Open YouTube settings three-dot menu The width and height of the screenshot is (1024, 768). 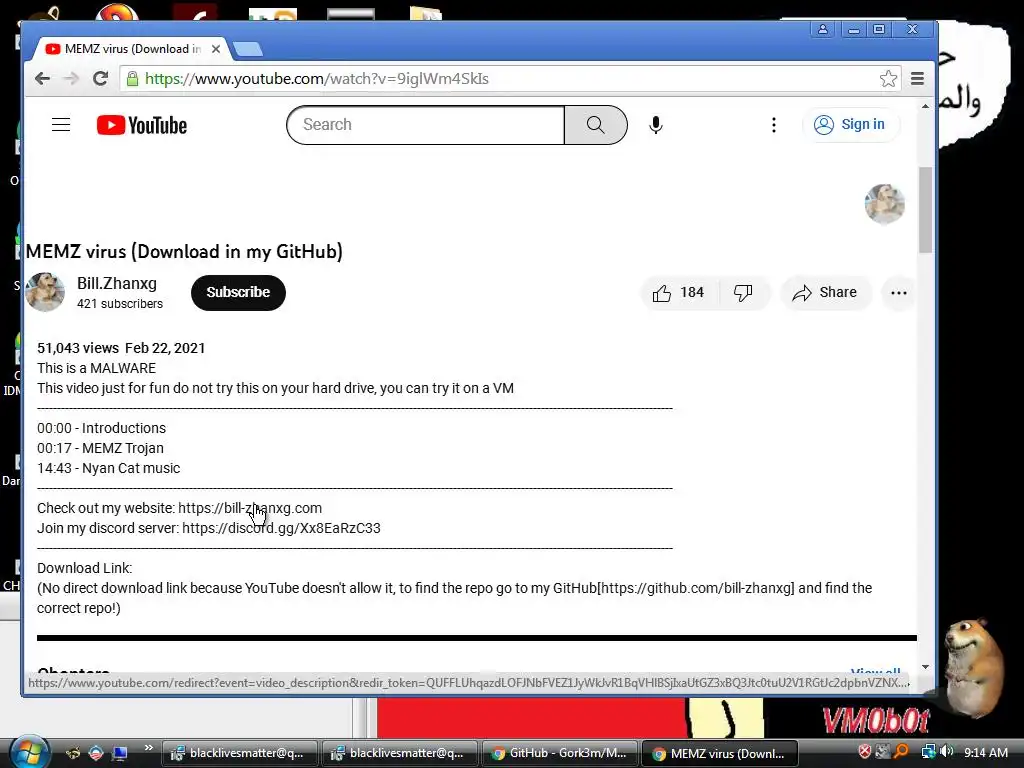774,125
